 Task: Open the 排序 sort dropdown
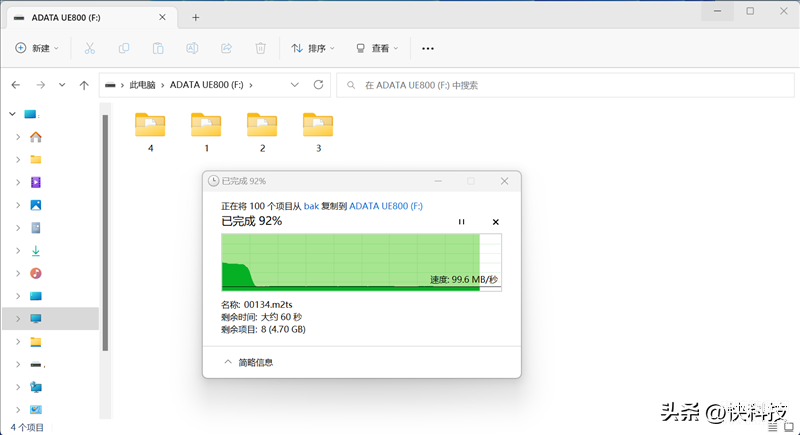tap(313, 48)
